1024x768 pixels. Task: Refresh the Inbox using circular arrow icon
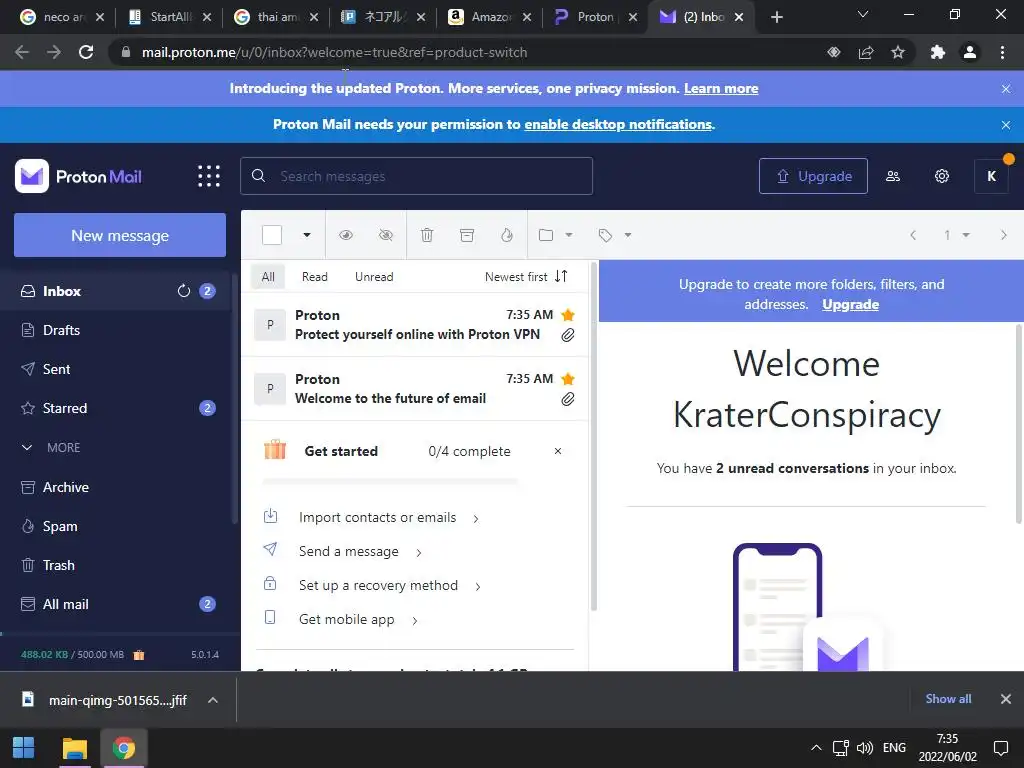click(x=184, y=291)
